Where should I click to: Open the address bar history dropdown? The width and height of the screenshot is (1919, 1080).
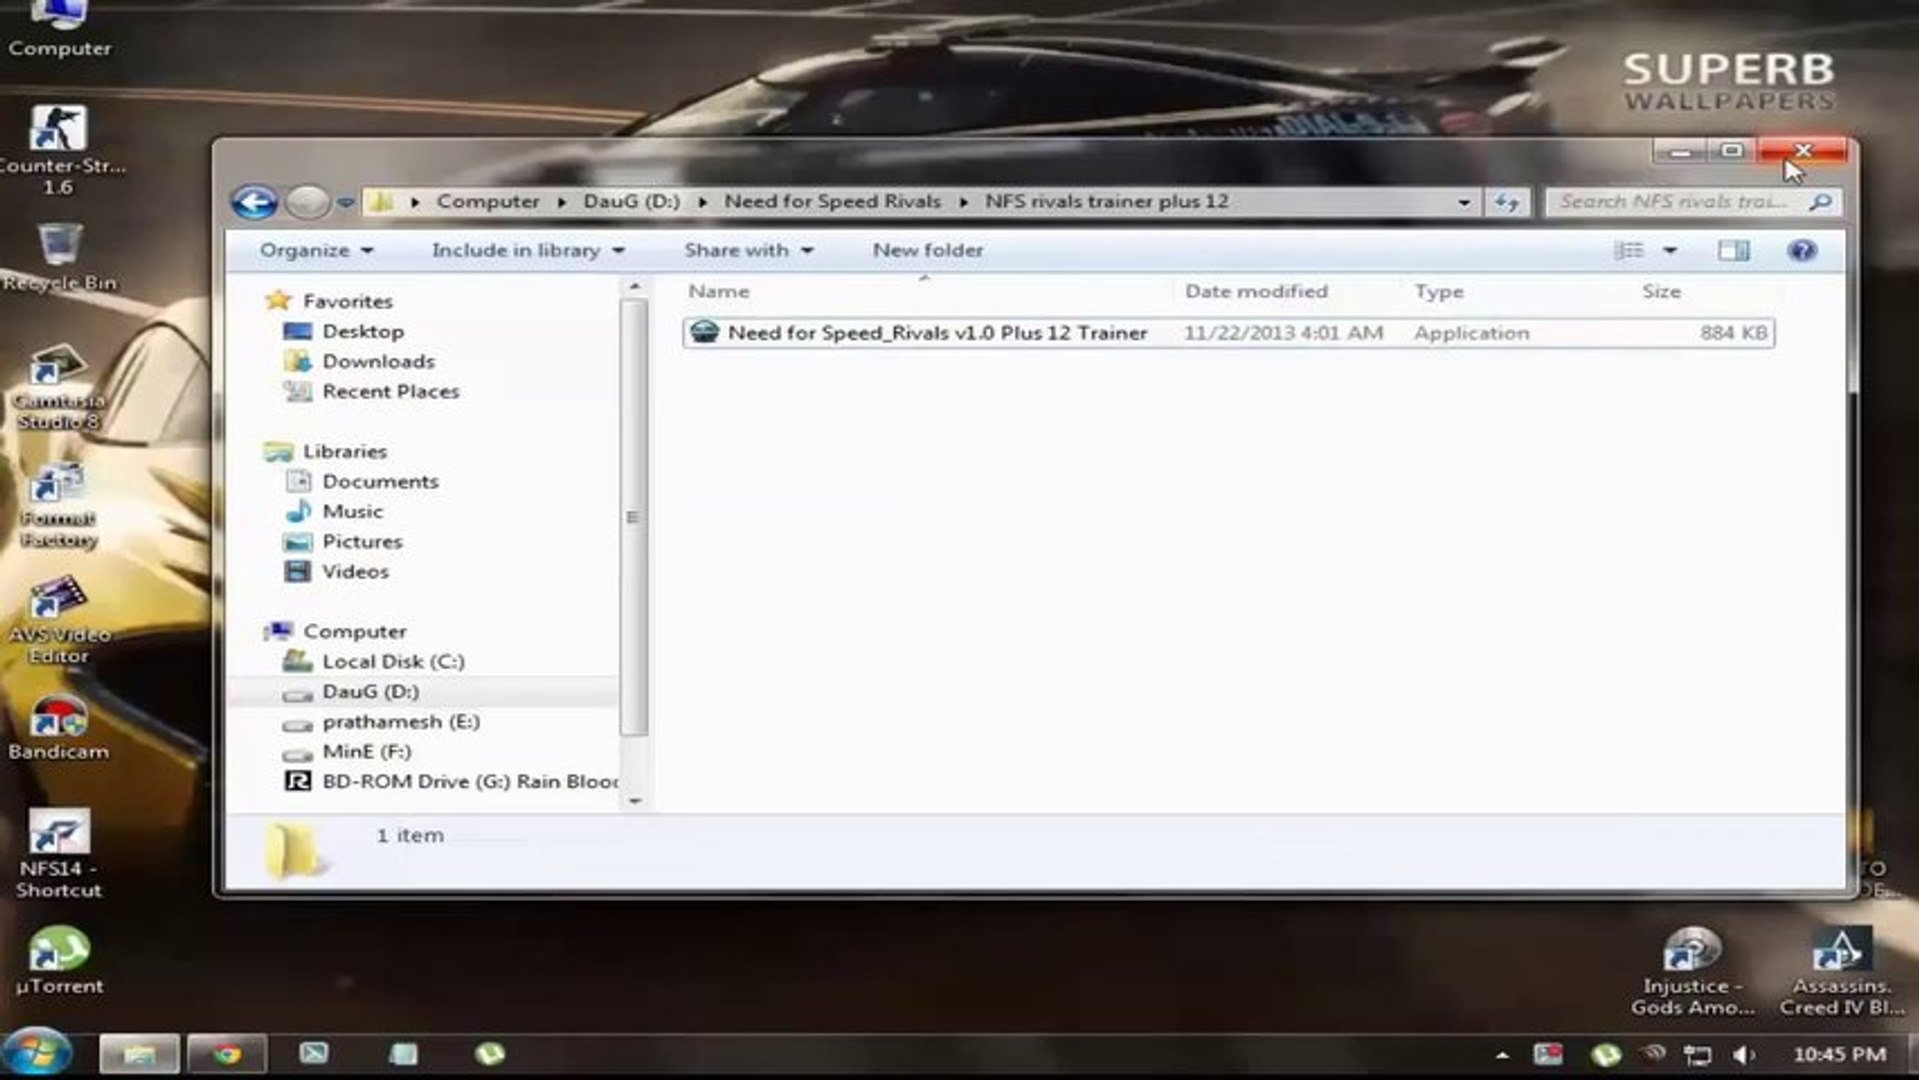(x=1464, y=202)
